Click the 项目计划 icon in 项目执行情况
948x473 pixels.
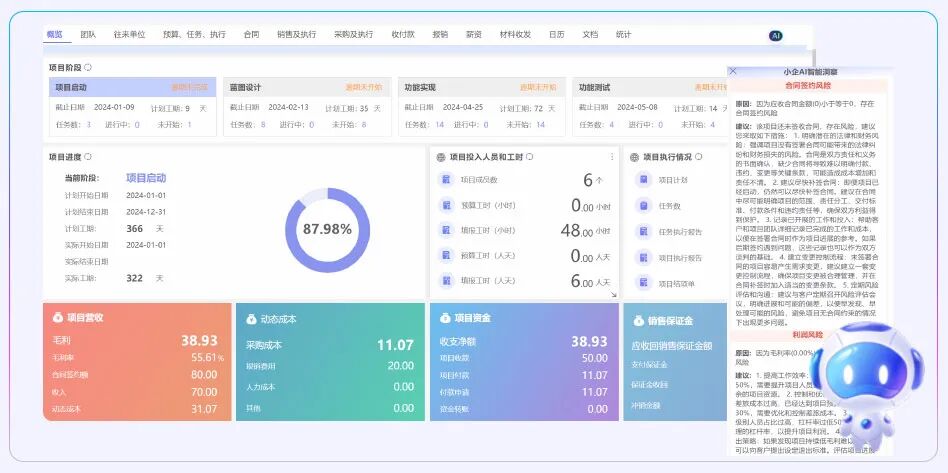(641, 181)
